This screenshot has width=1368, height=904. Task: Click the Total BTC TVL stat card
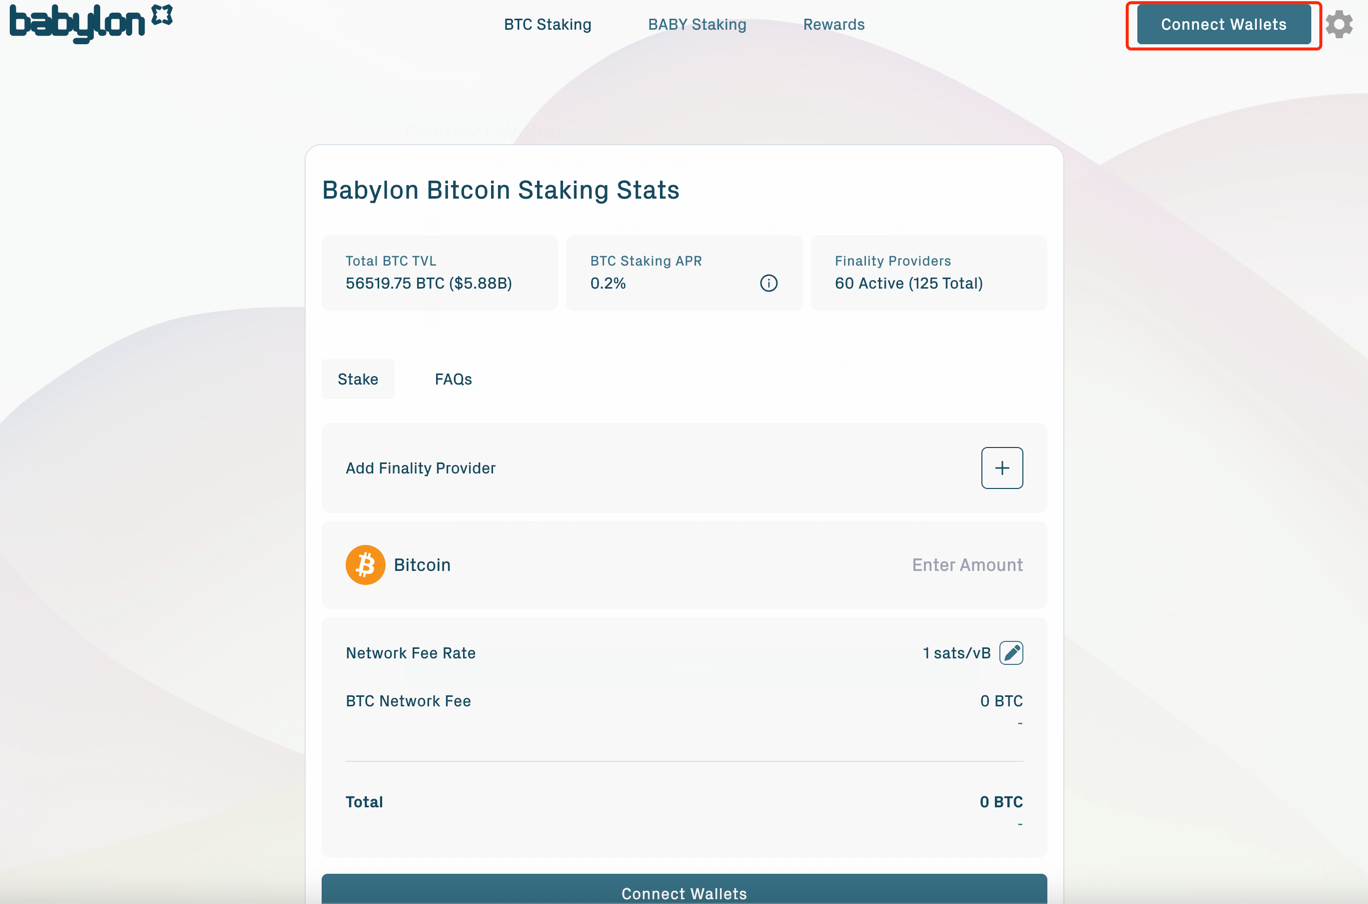[x=439, y=272]
